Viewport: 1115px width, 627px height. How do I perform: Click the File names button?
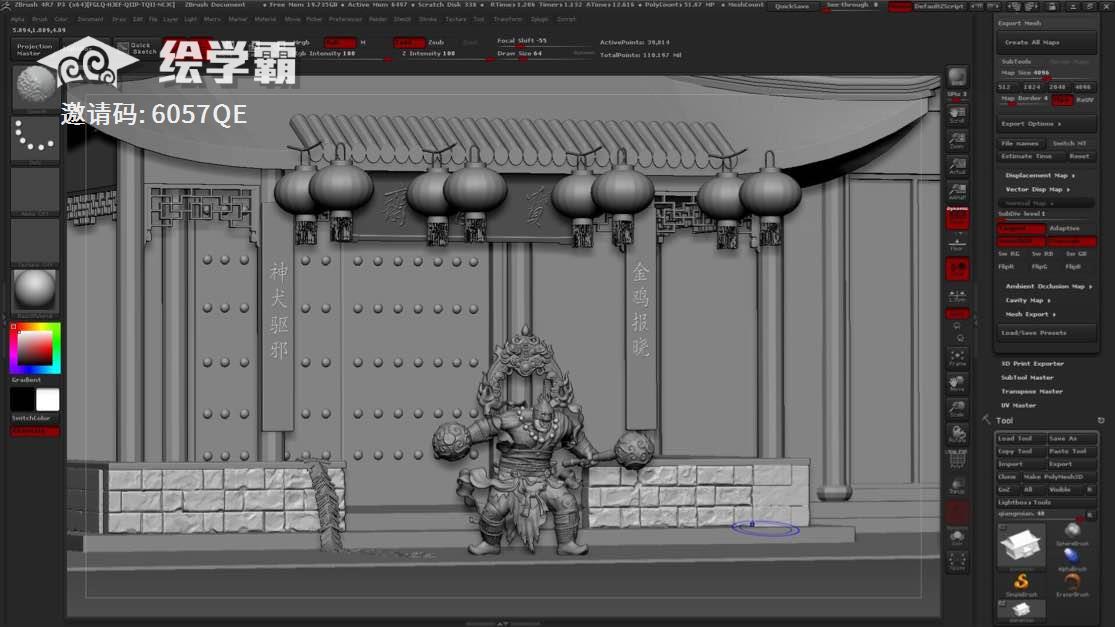(1020, 144)
